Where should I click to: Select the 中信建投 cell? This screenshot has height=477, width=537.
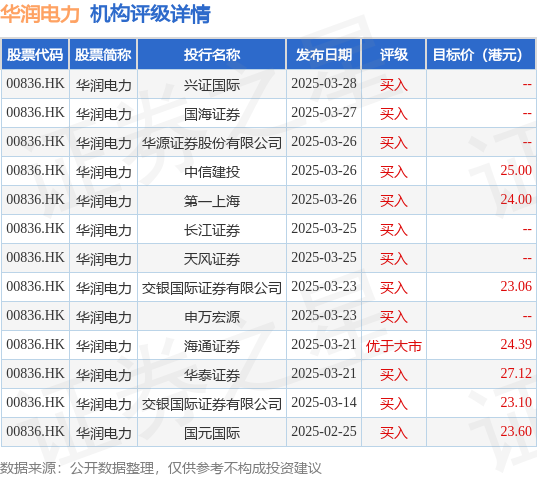click(x=212, y=172)
